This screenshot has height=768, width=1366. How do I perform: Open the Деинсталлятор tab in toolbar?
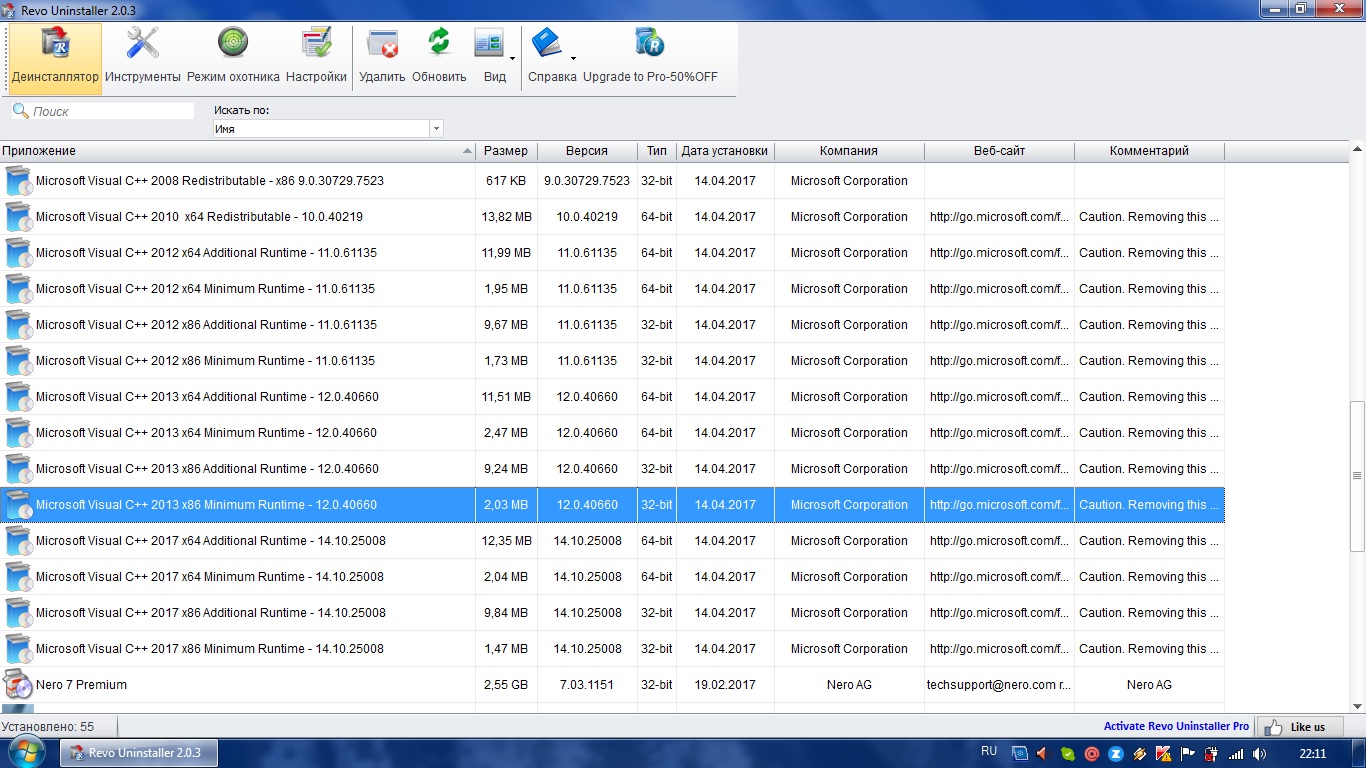coord(55,58)
